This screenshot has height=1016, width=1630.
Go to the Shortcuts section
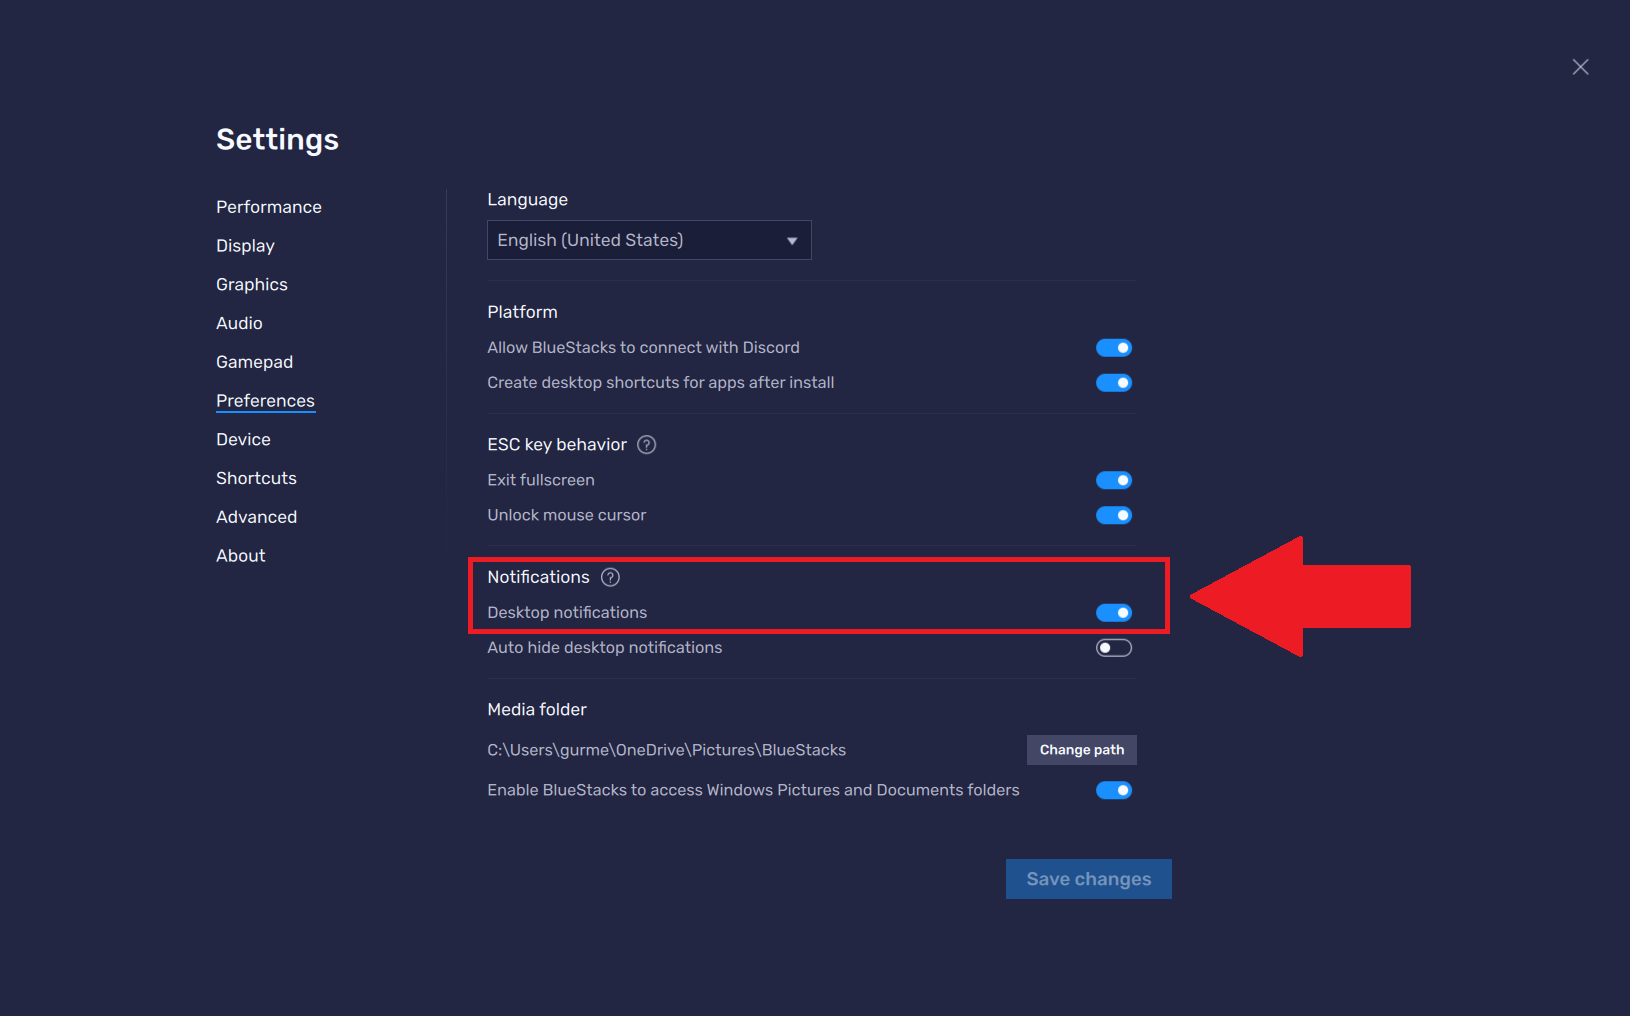point(256,478)
